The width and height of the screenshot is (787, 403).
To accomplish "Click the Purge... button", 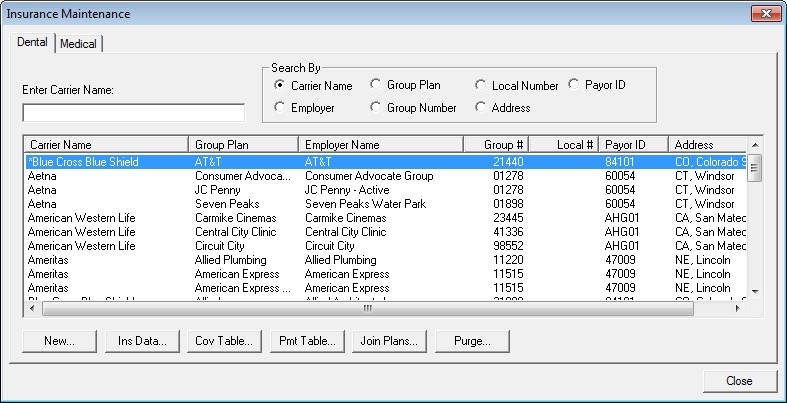I will click(x=473, y=341).
